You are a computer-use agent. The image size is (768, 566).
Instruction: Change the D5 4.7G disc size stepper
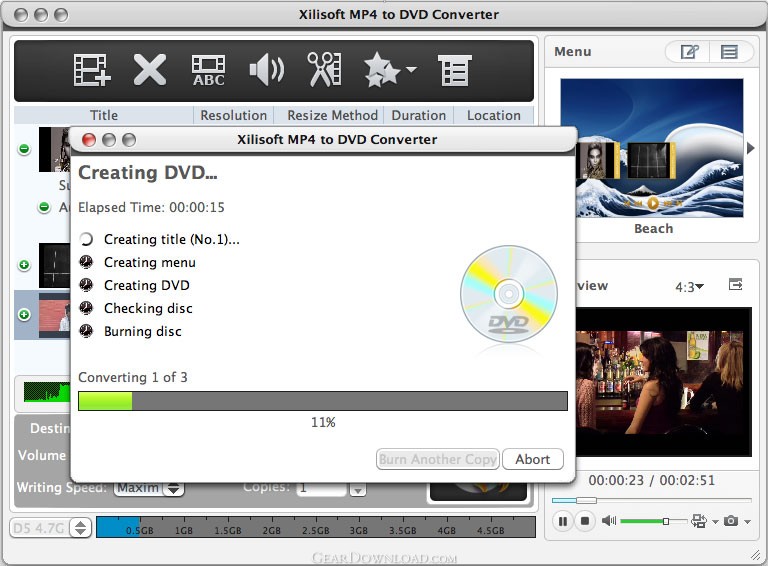coord(80,528)
